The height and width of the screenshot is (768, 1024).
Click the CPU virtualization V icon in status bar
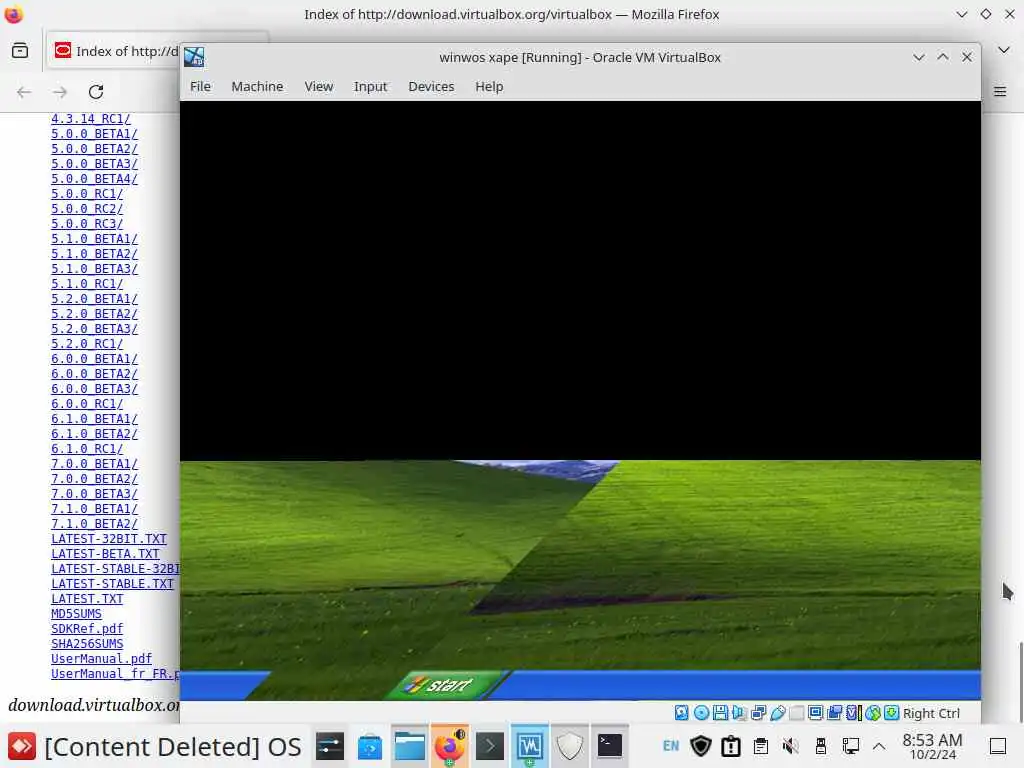point(853,713)
